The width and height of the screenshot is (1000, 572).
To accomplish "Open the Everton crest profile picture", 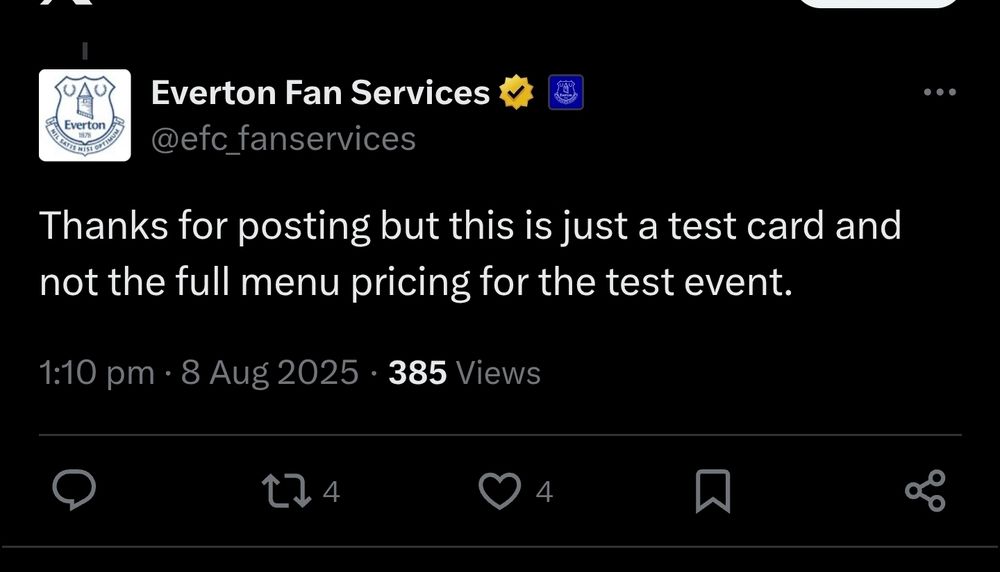I will (85, 115).
